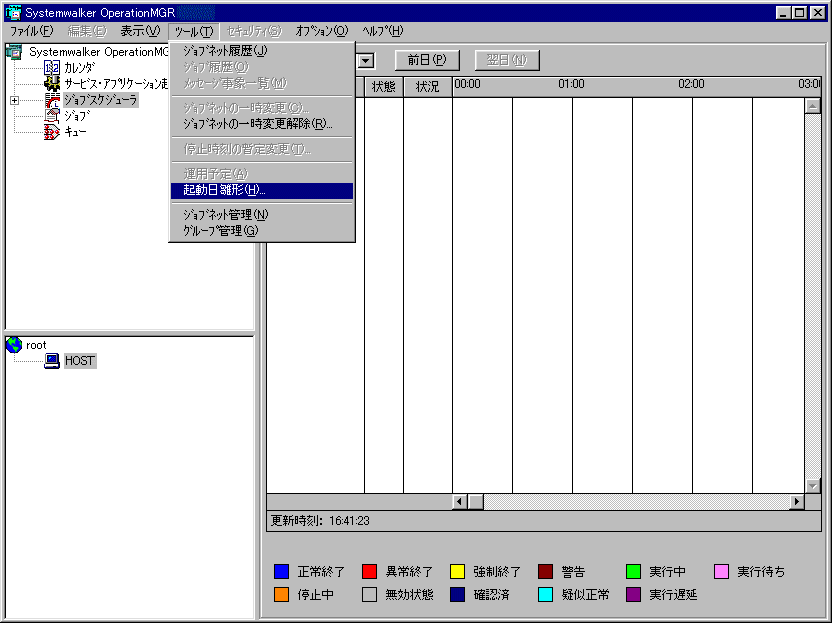Click vertical scrollbar up arrow
The height and width of the screenshot is (623, 832).
point(813,106)
